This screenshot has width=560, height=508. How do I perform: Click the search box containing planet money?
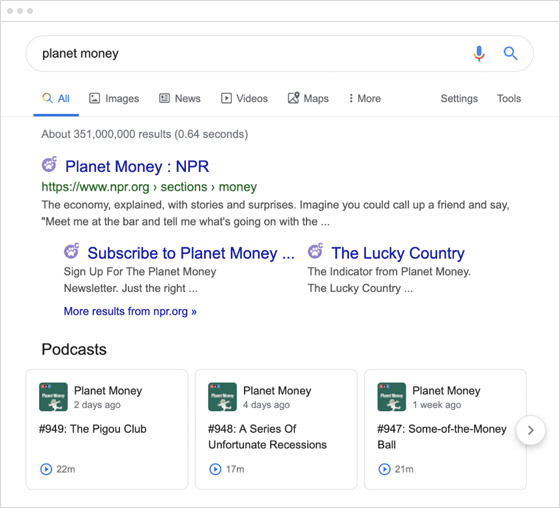[250, 54]
